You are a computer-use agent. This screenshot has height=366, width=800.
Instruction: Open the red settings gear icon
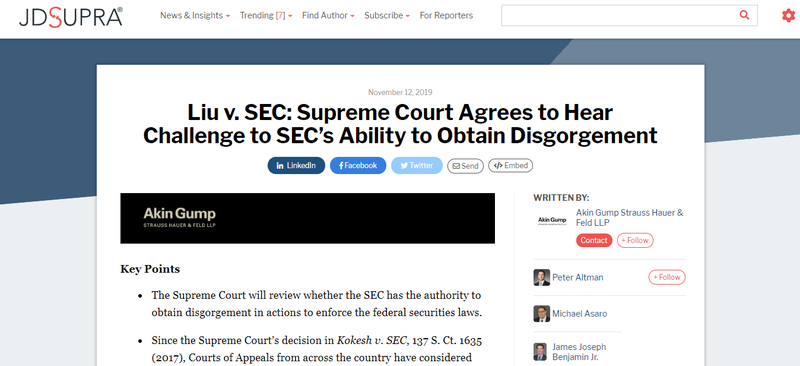[x=788, y=16]
